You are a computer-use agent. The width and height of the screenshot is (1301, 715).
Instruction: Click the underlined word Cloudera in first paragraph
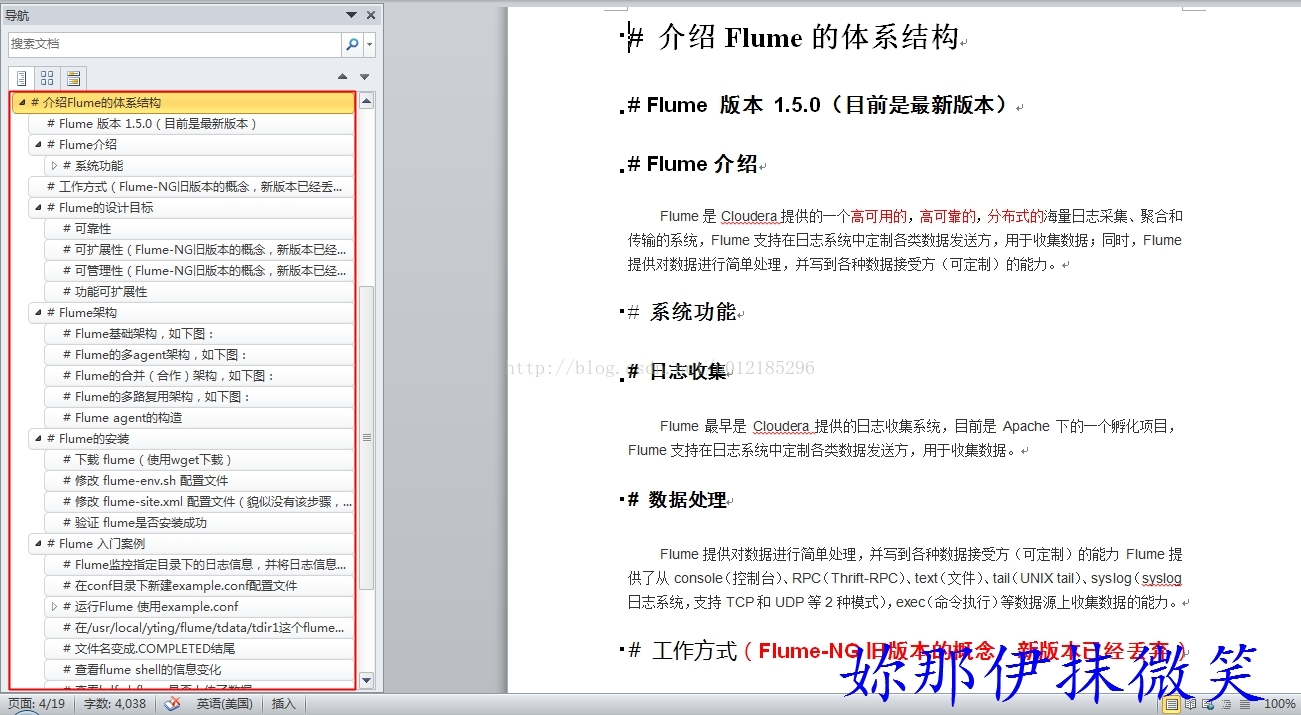pos(751,216)
